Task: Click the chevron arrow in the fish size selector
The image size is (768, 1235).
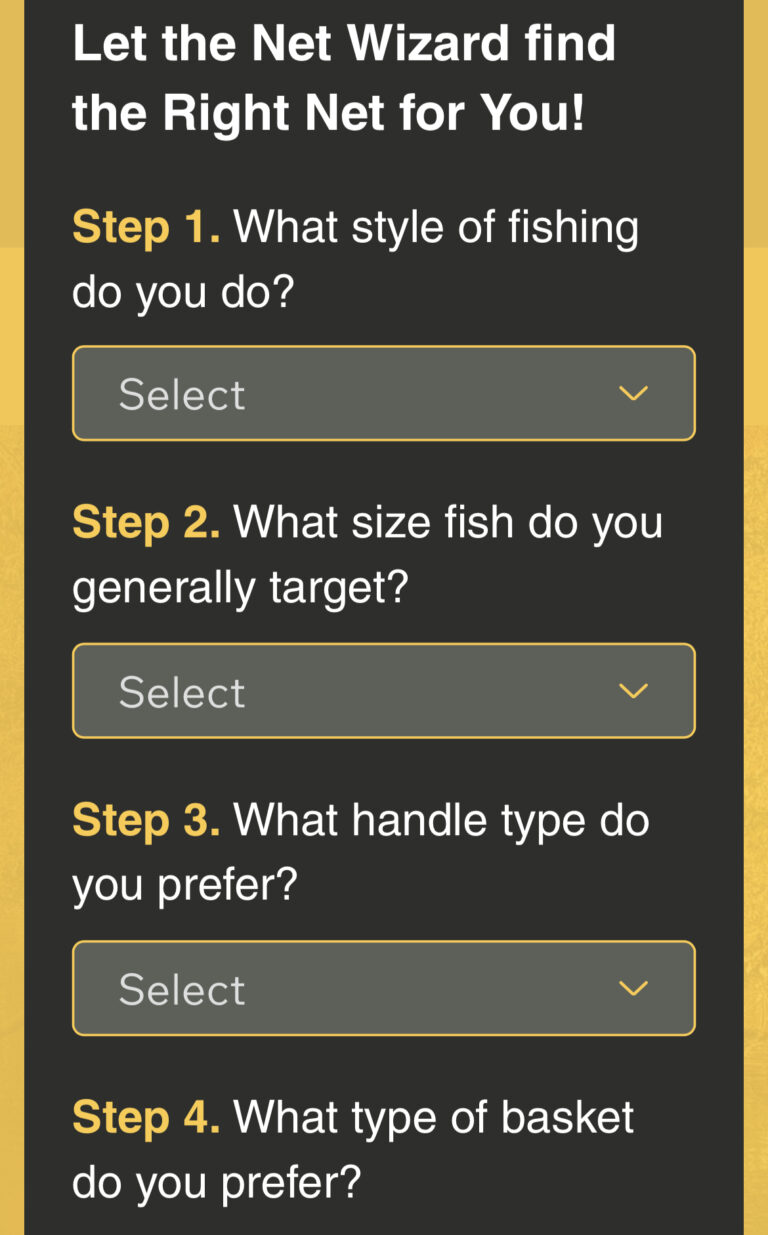Action: tap(634, 691)
